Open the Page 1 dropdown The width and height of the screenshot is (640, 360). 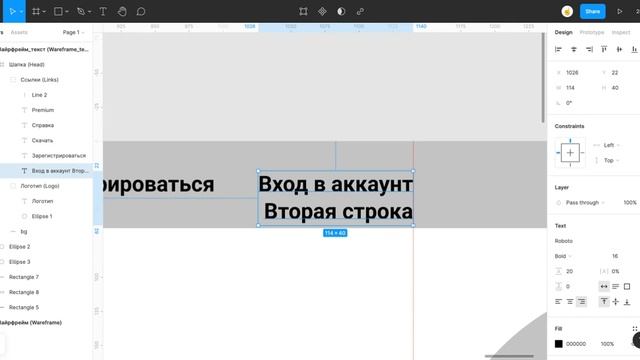coord(73,32)
